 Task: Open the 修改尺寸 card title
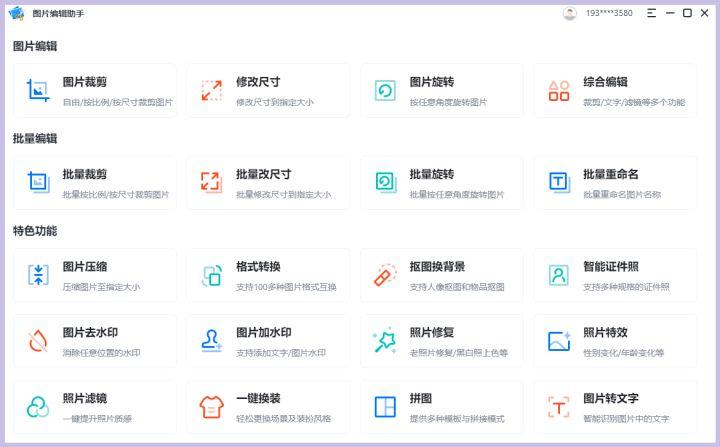coord(258,82)
